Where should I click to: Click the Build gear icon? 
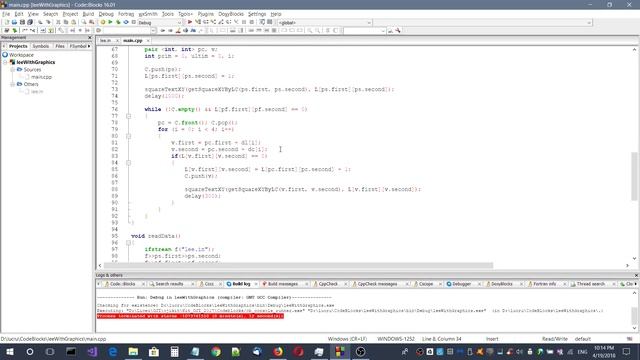(102, 22)
